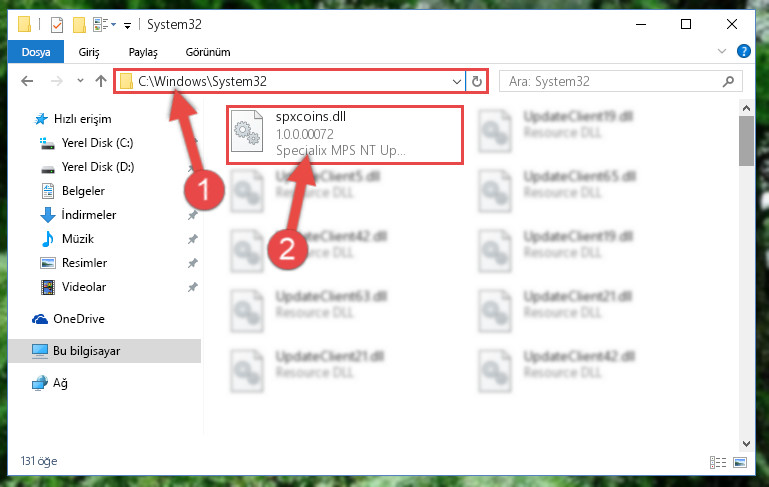Image resolution: width=769 pixels, height=487 pixels.
Task: Open the Dosya menu
Action: click(36, 52)
